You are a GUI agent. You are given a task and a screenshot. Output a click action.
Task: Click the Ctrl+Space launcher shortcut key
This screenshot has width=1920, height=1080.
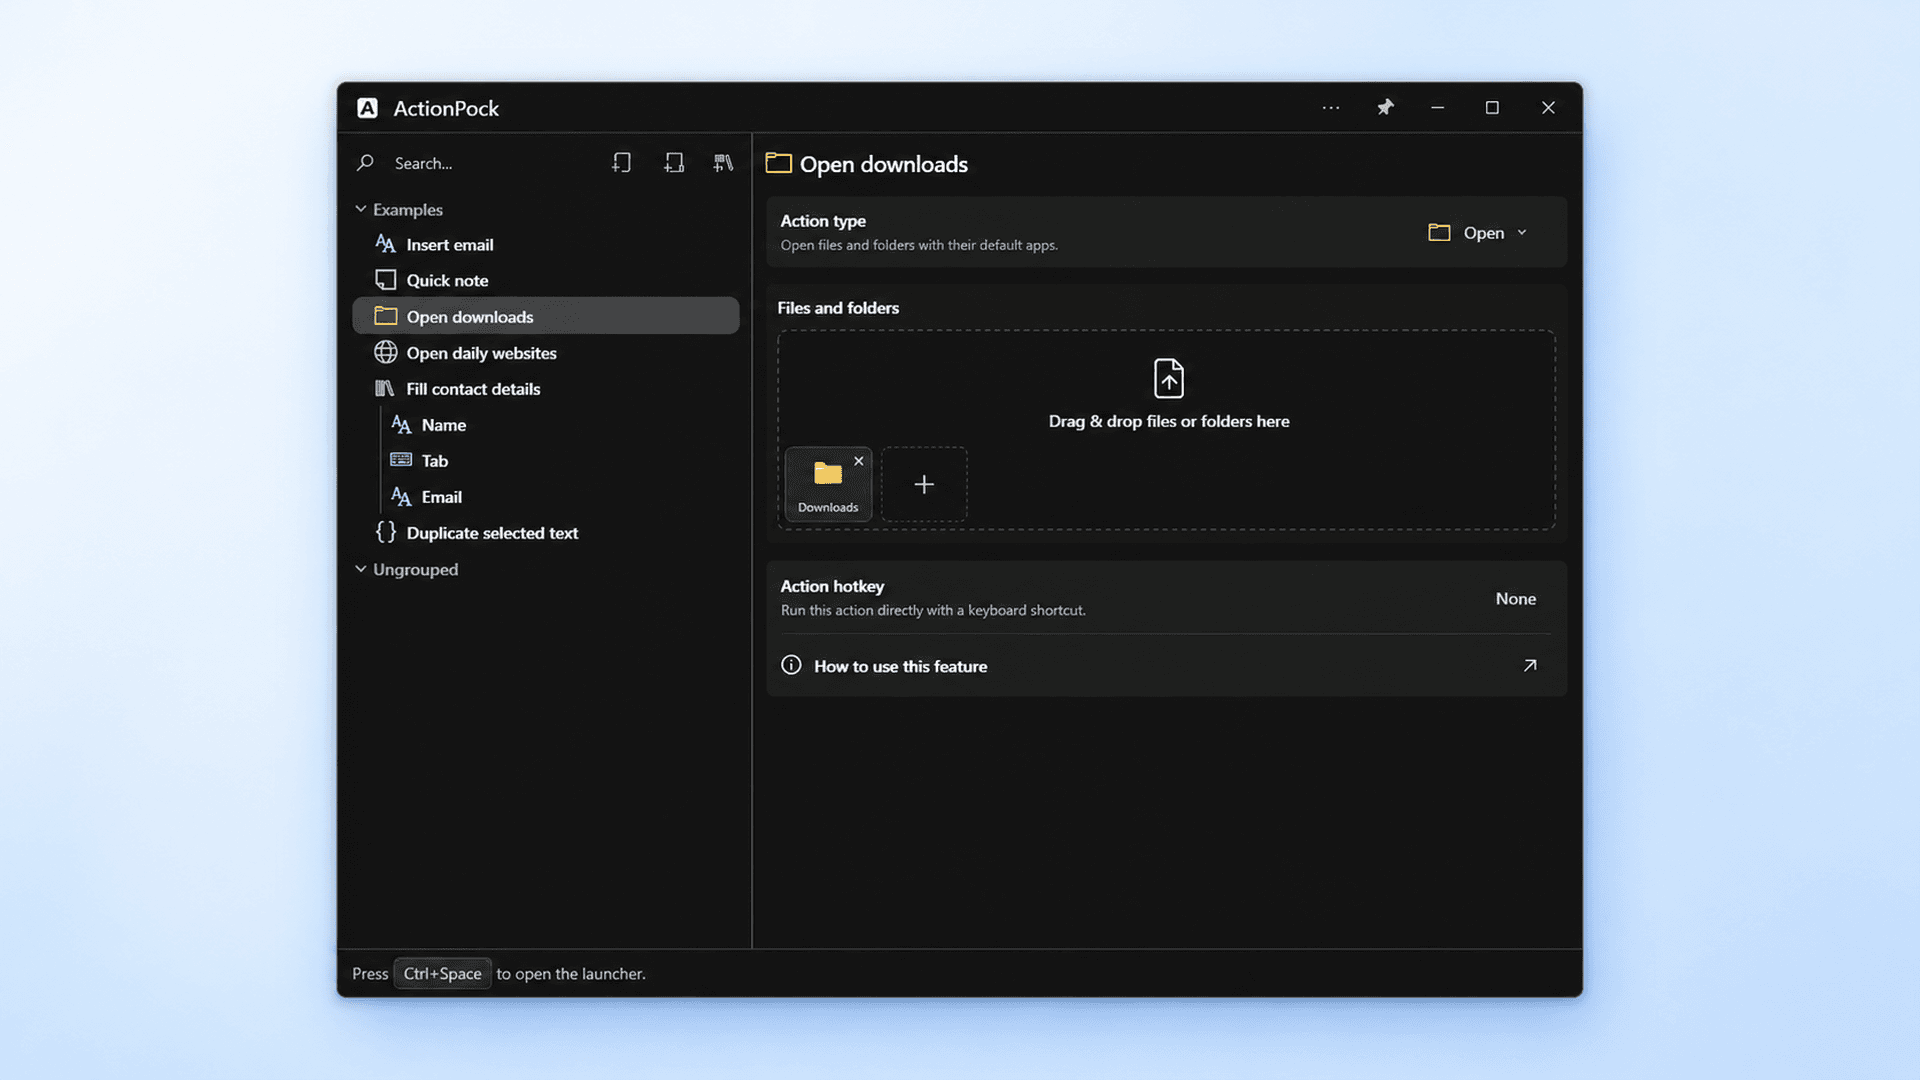click(442, 973)
